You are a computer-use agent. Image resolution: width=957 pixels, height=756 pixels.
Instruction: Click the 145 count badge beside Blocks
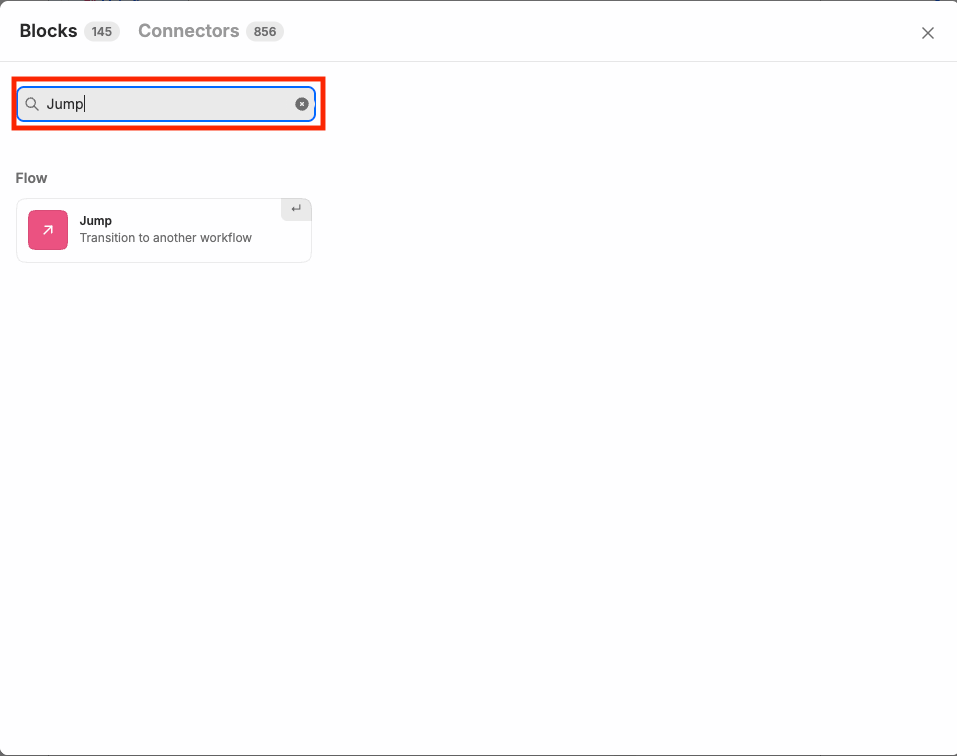pyautogui.click(x=101, y=31)
